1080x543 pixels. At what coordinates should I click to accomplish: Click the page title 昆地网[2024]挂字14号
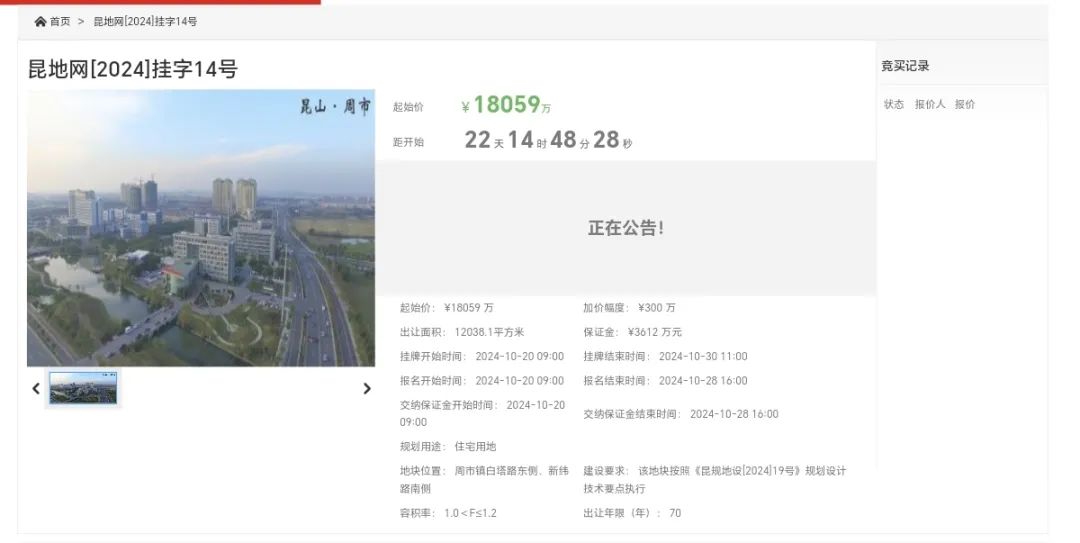tap(133, 69)
